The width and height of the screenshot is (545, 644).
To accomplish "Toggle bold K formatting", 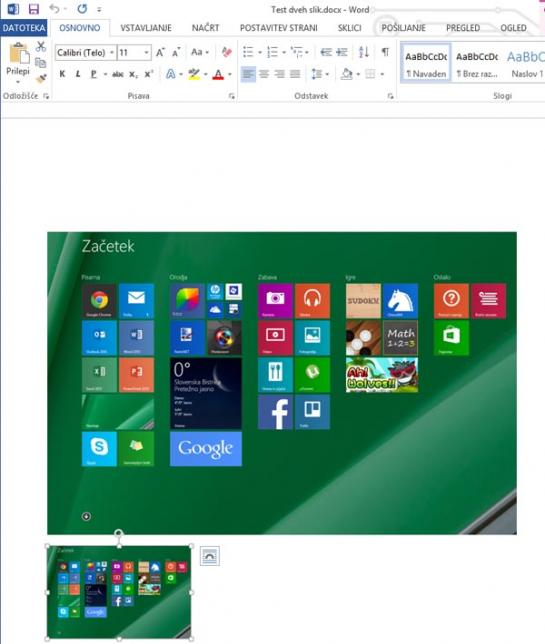I will pyautogui.click(x=62, y=74).
